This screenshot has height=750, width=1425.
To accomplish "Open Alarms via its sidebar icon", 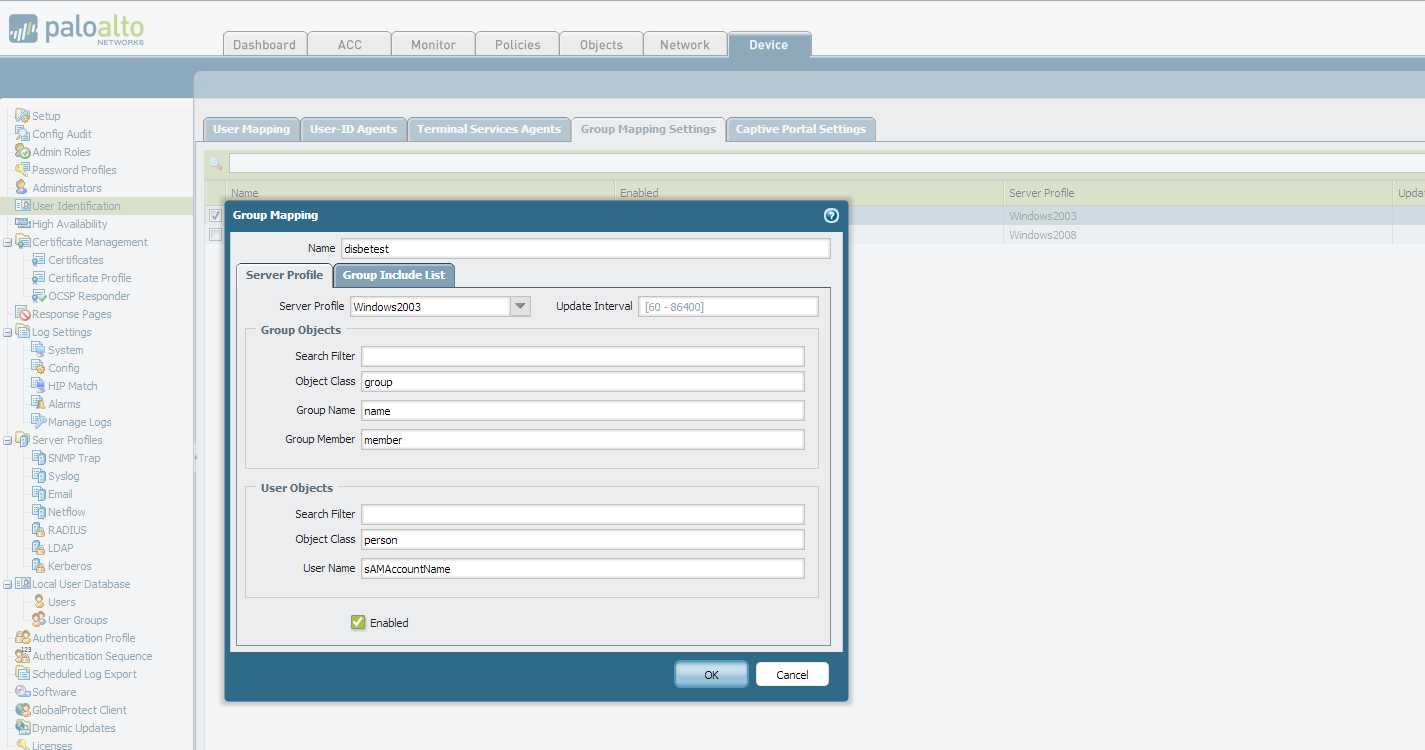I will (39, 404).
